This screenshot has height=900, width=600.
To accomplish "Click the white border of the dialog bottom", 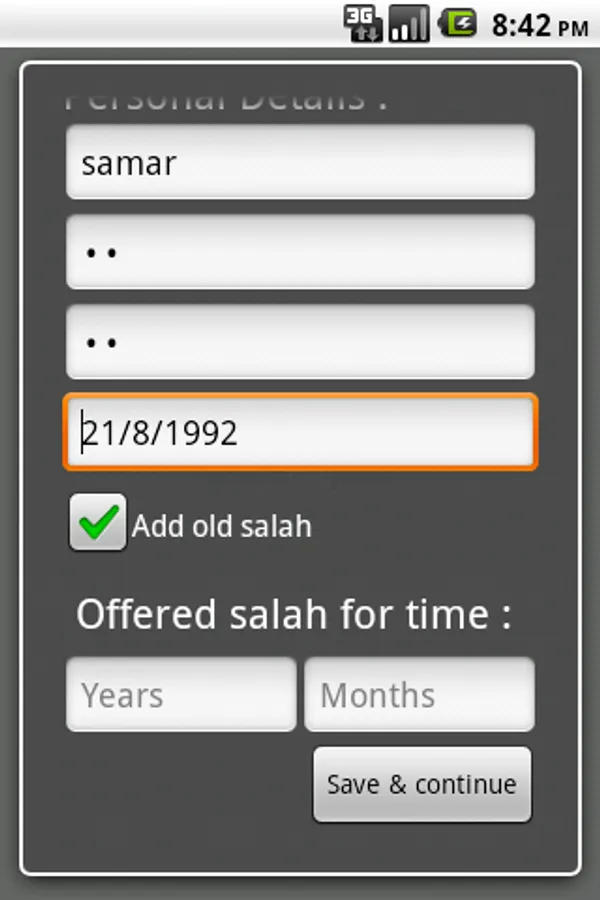I will tap(300, 874).
